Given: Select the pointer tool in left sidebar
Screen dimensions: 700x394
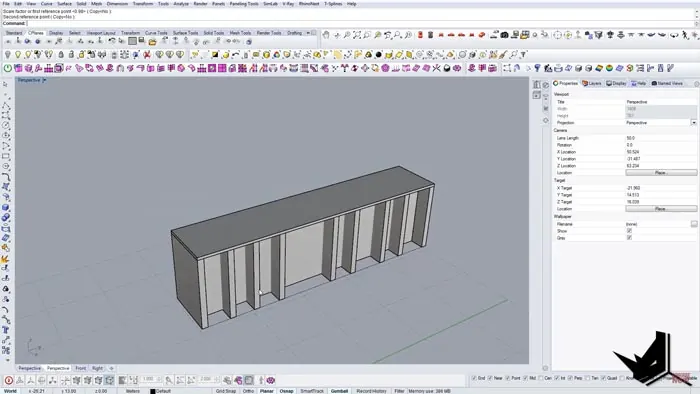Looking at the screenshot, I should 5,84.
